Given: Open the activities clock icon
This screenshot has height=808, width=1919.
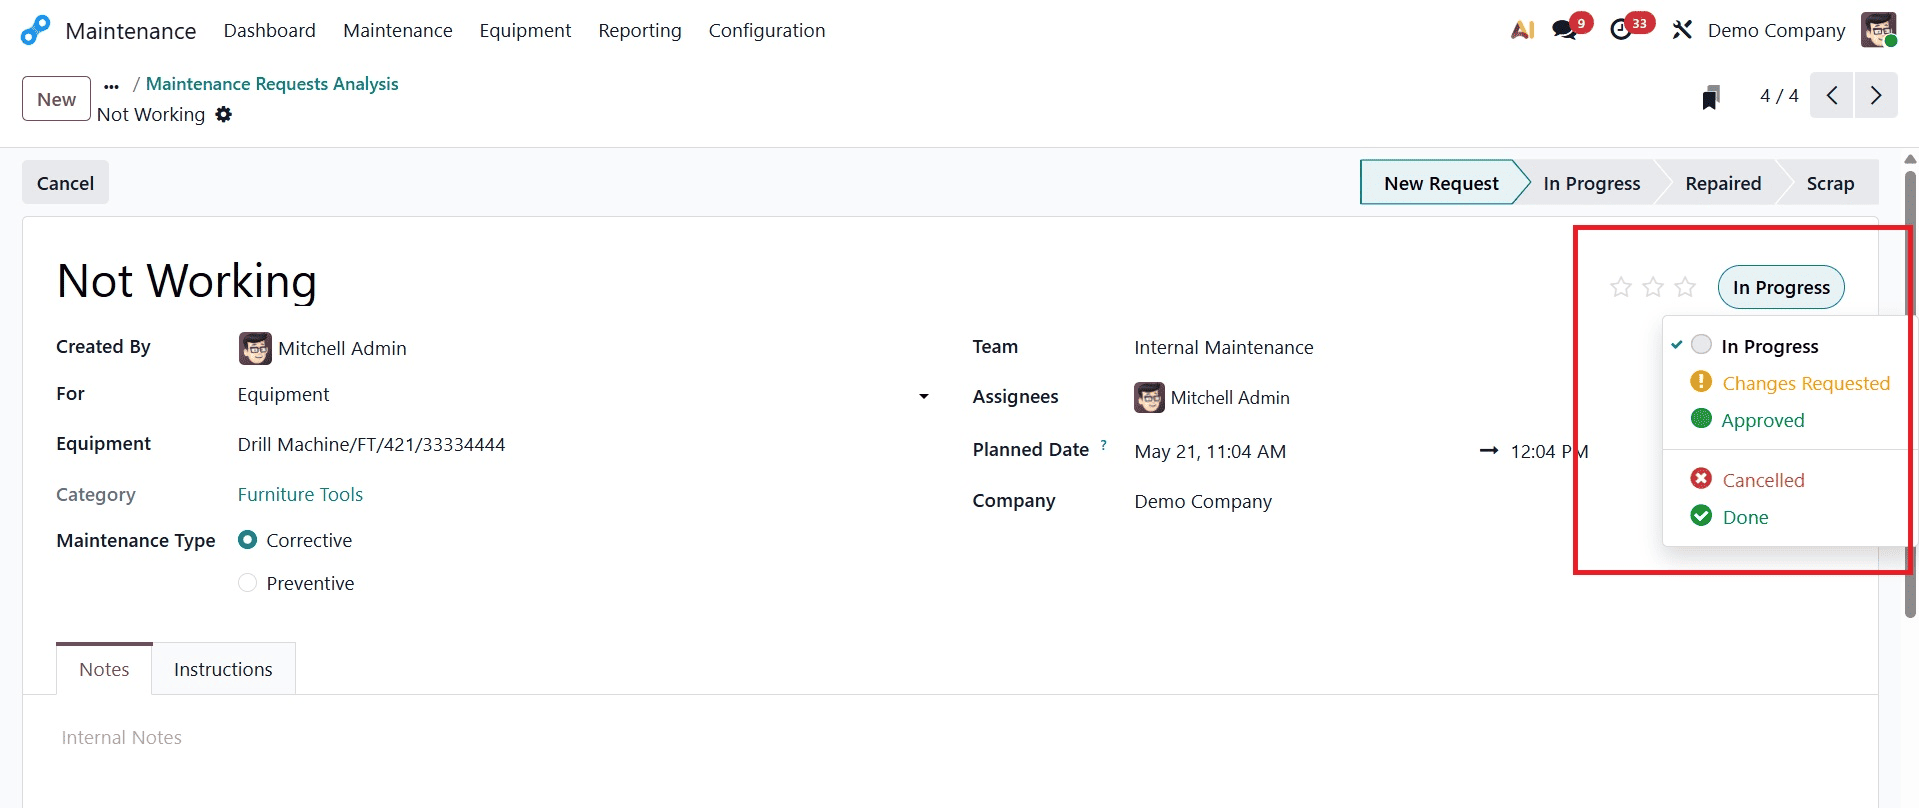Looking at the screenshot, I should coord(1621,30).
